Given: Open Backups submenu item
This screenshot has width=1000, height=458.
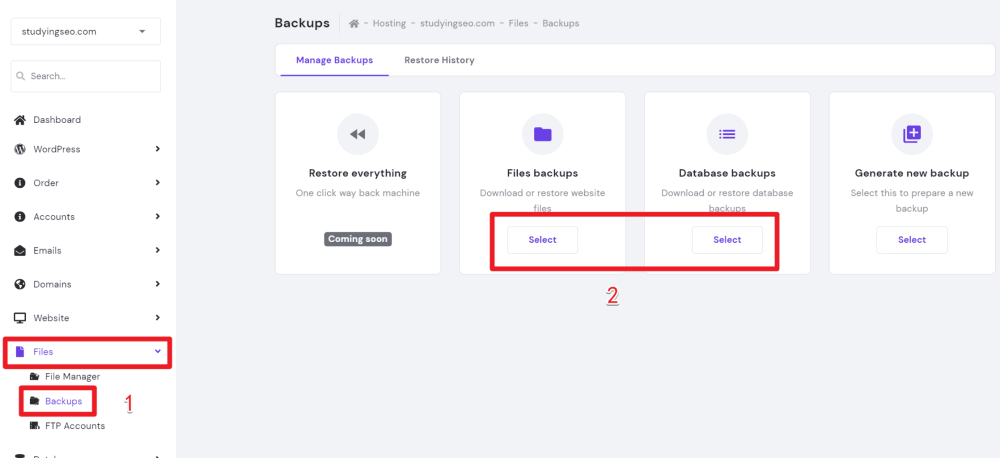Looking at the screenshot, I should (x=63, y=401).
